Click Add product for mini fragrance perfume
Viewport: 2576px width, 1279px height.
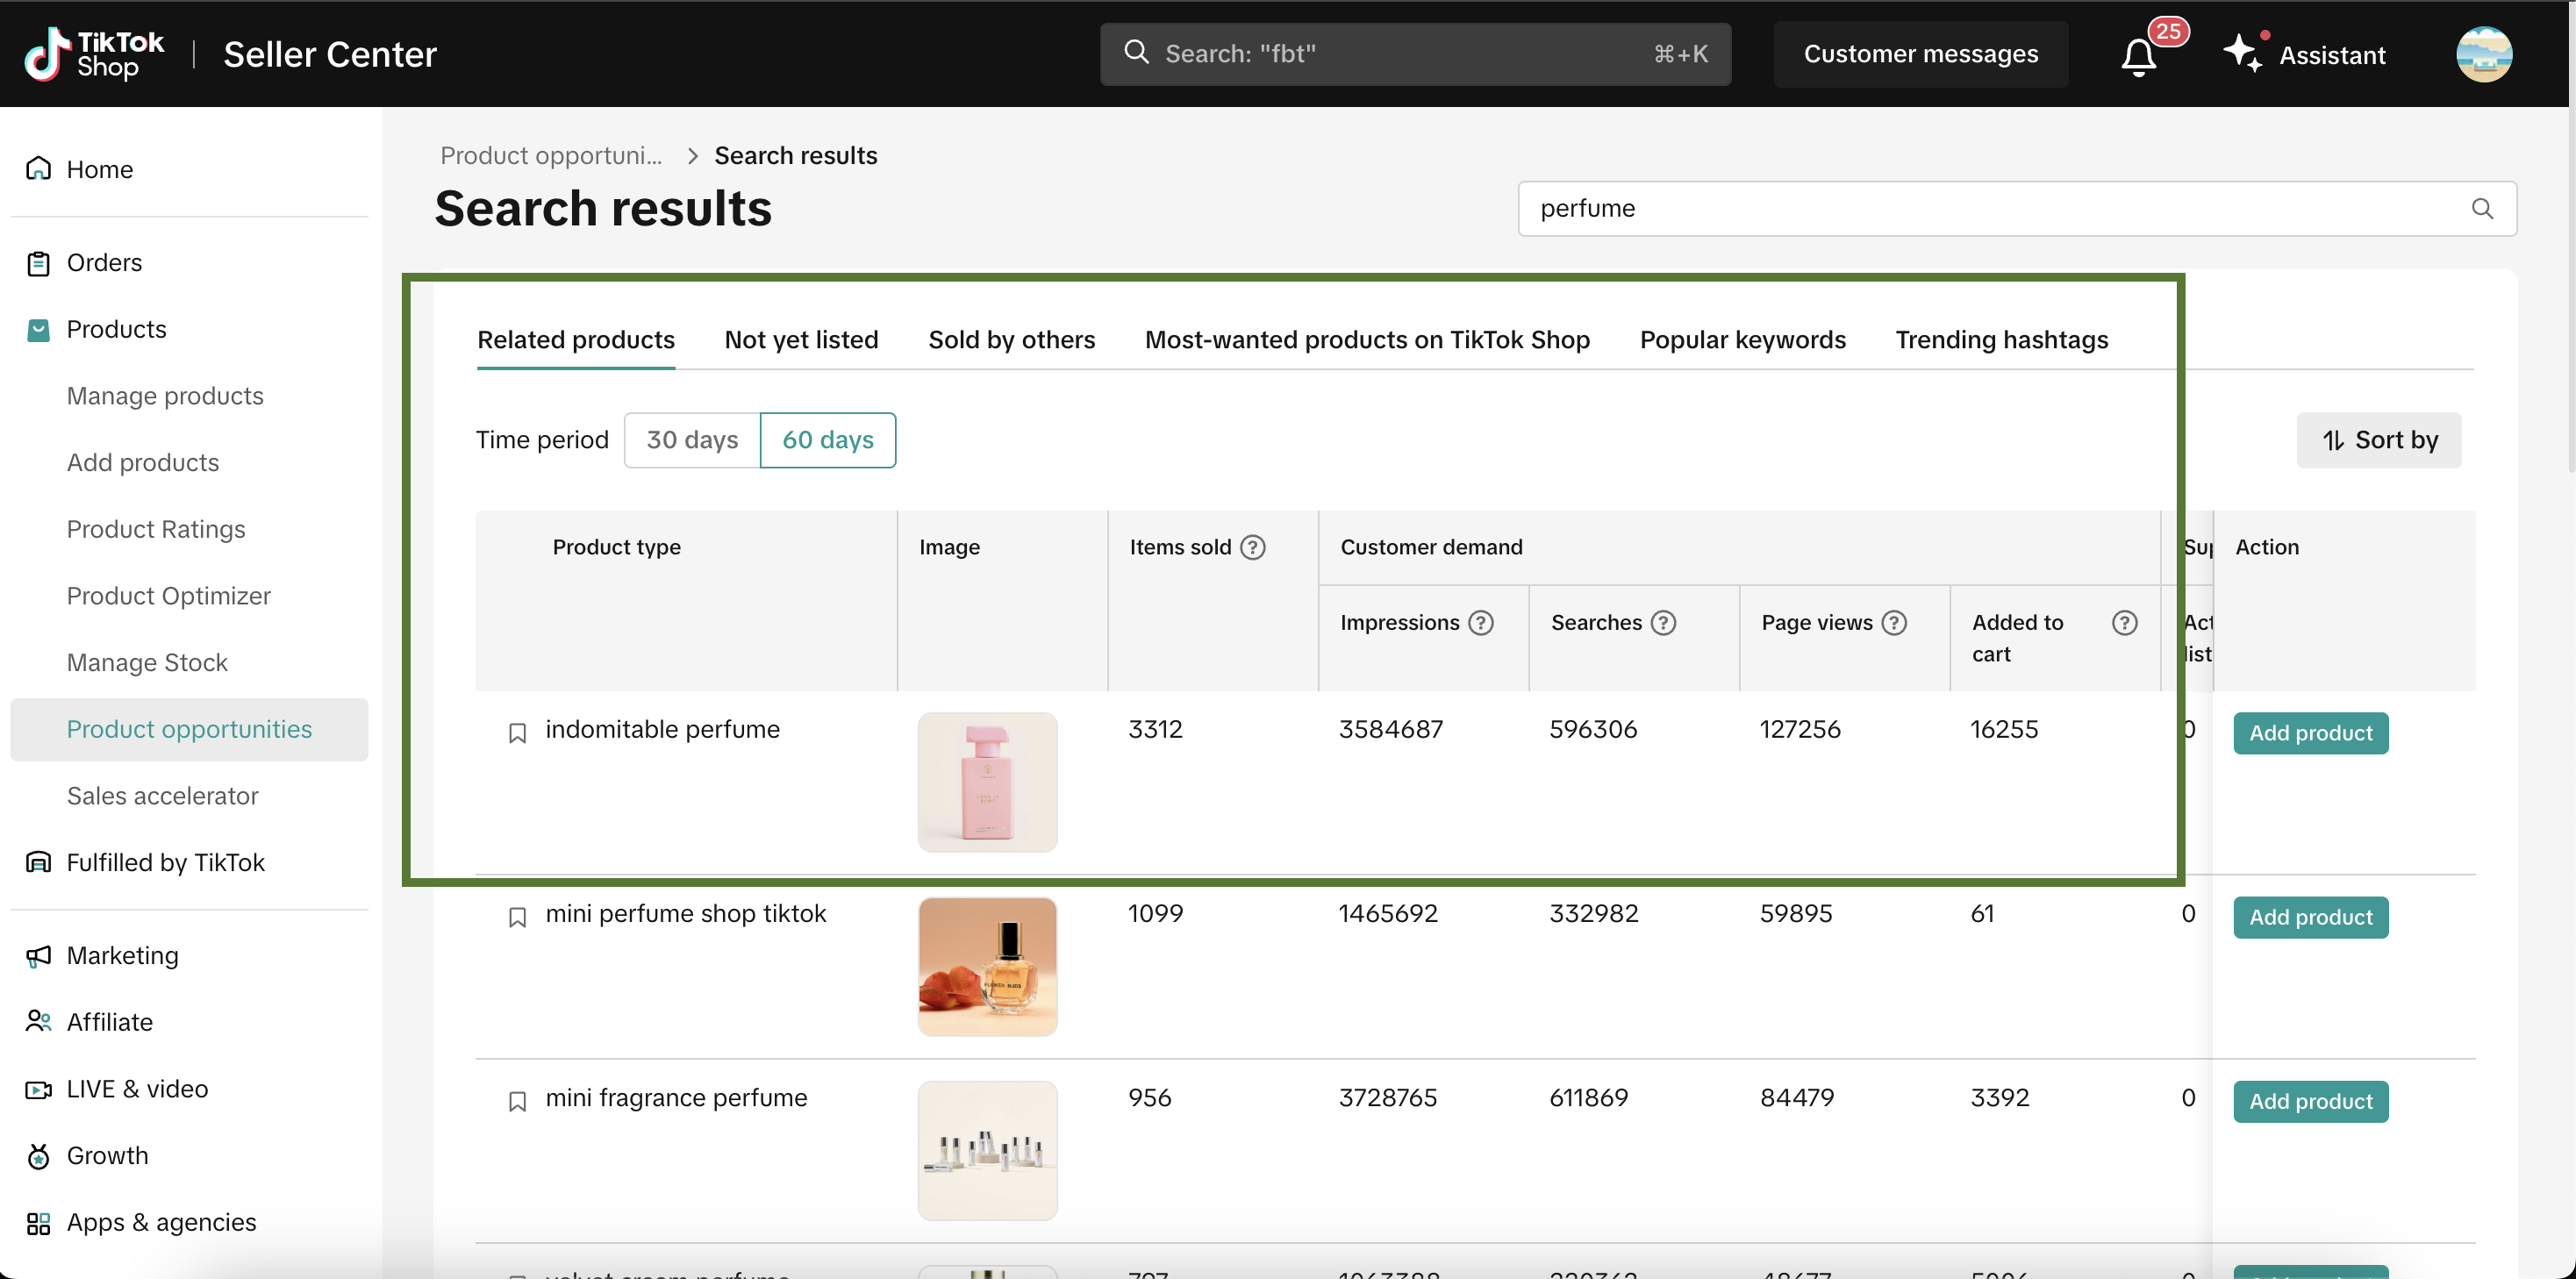click(x=2310, y=1101)
